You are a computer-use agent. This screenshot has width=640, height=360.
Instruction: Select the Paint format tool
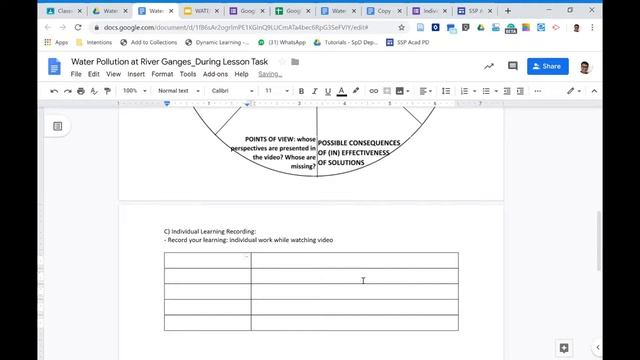tap(107, 91)
